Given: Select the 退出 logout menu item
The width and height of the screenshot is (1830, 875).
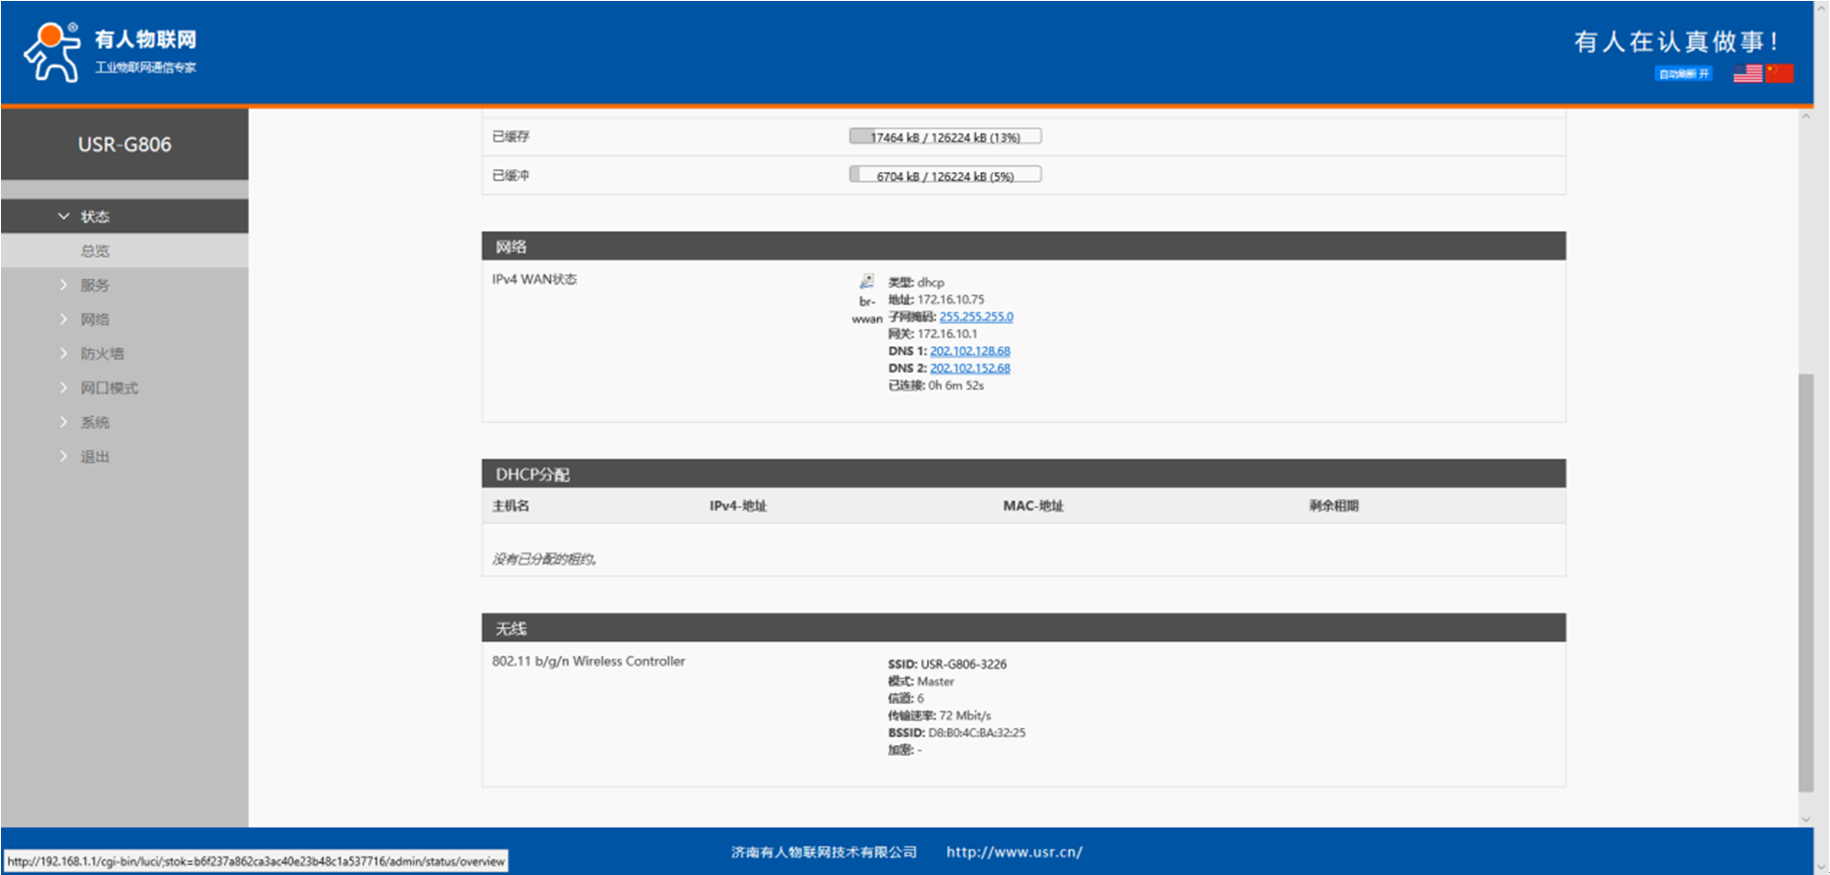Looking at the screenshot, I should (x=94, y=456).
